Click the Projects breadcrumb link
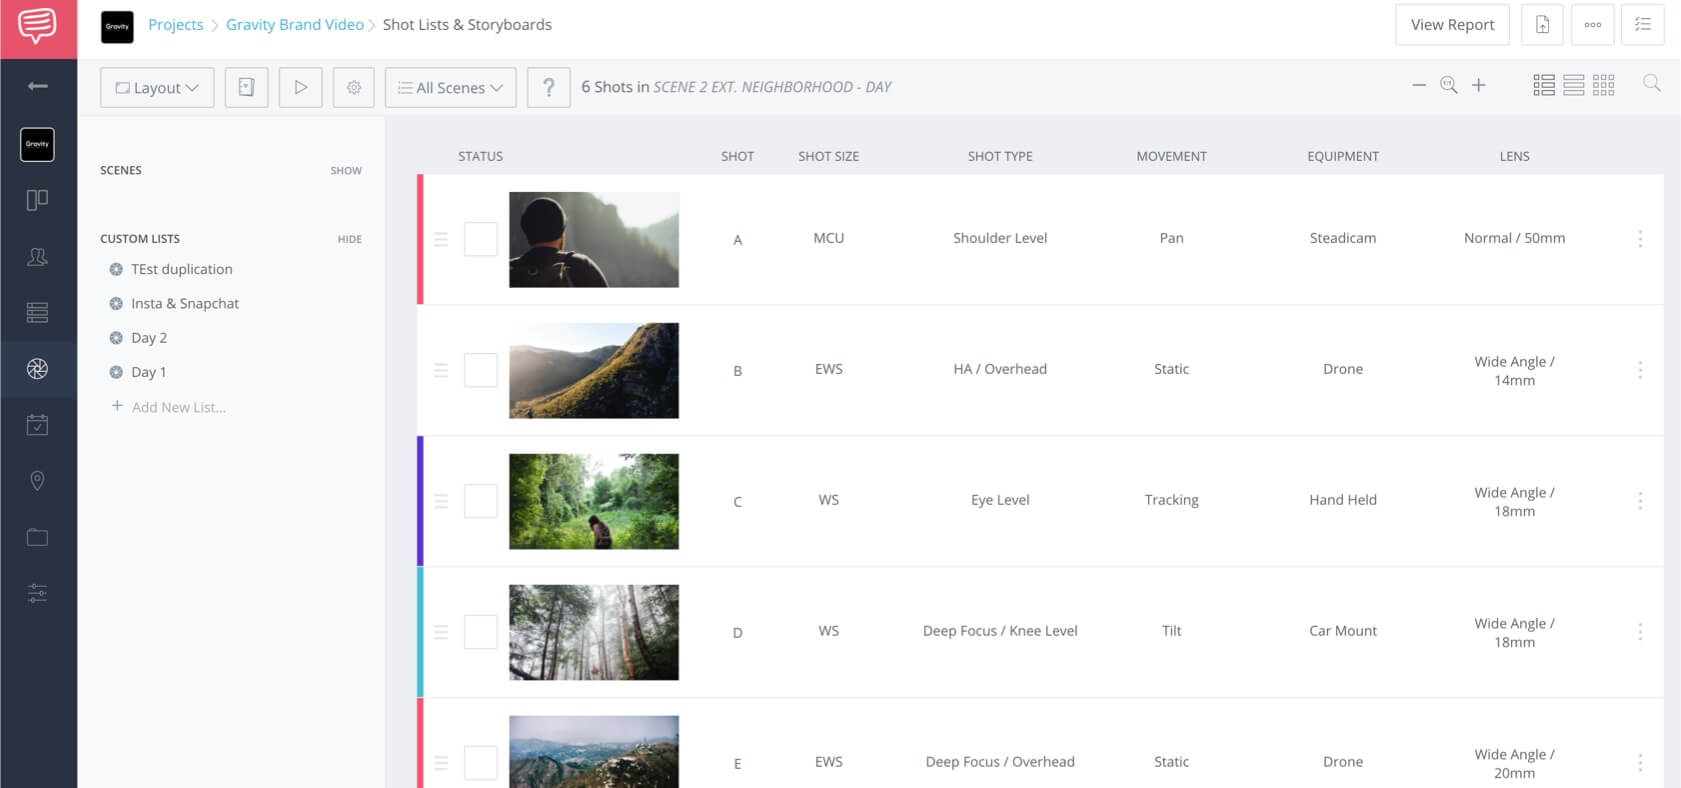This screenshot has height=788, width=1681. (175, 25)
